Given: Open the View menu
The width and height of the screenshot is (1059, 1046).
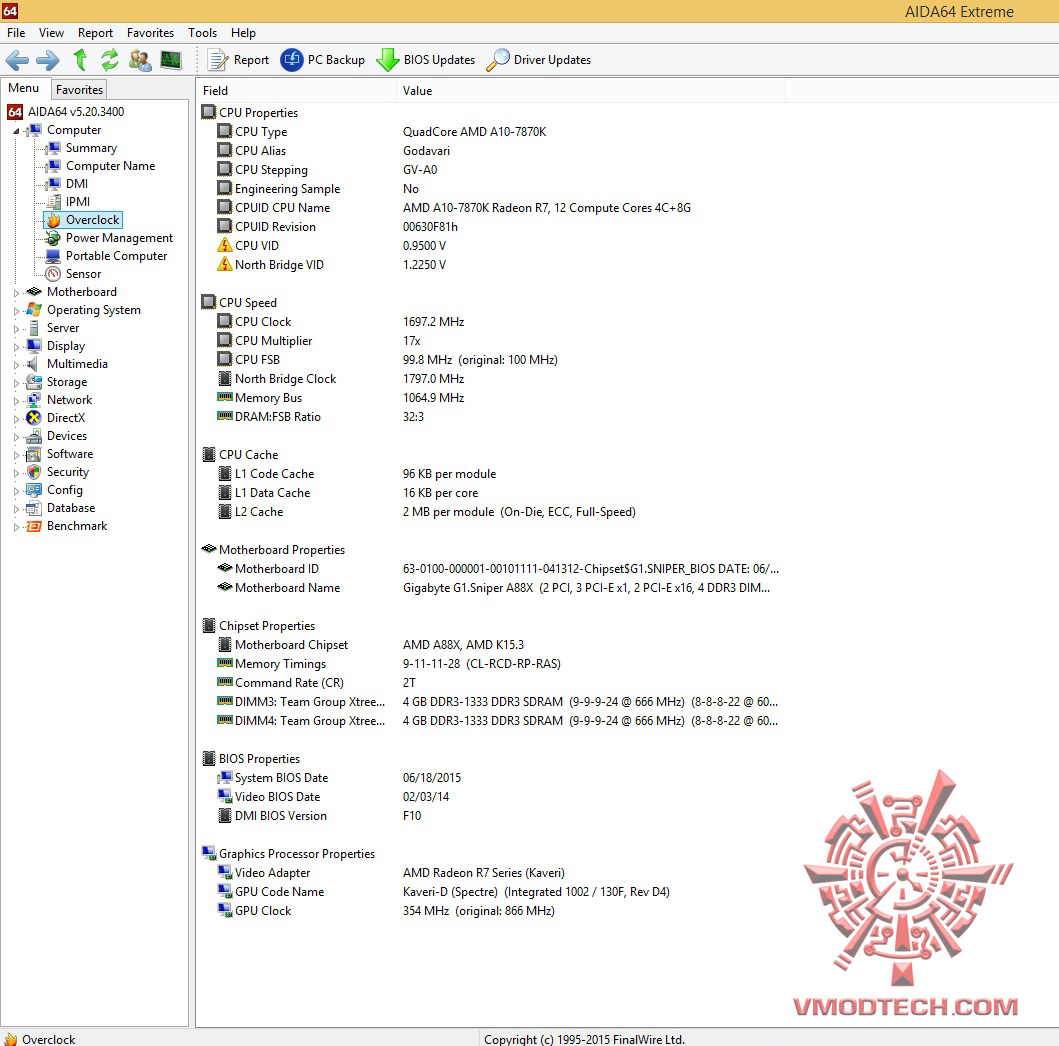Looking at the screenshot, I should pos(51,32).
